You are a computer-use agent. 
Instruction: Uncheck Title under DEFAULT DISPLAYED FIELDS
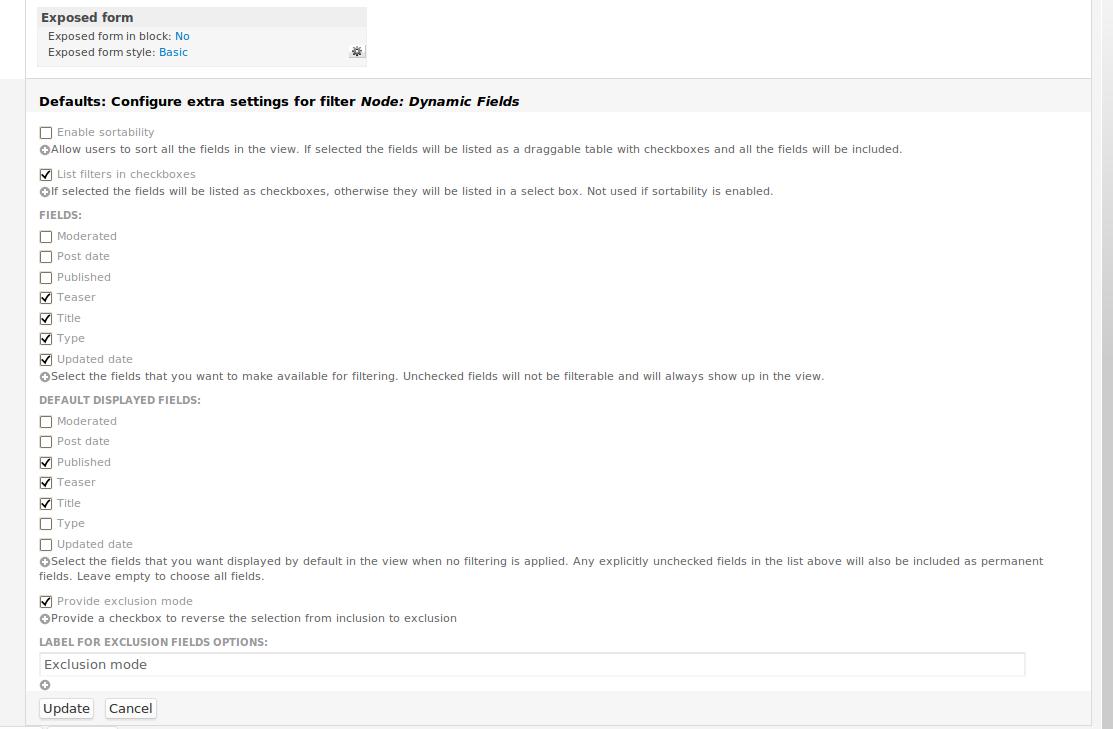click(x=46, y=504)
